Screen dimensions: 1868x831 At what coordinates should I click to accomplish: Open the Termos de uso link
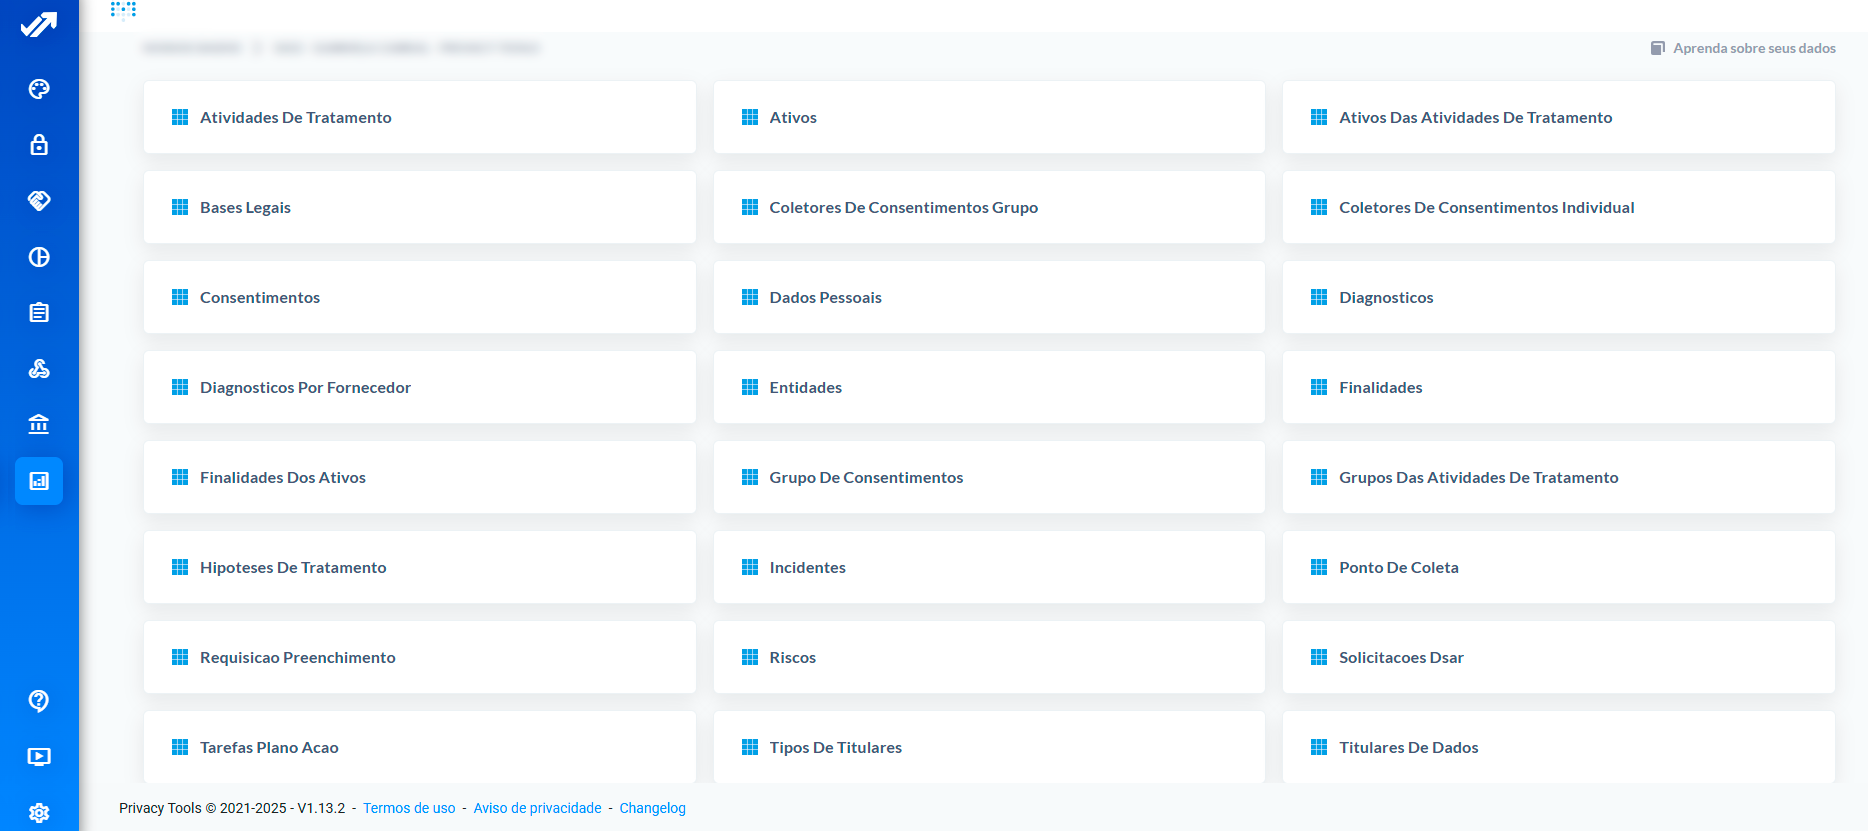(409, 808)
